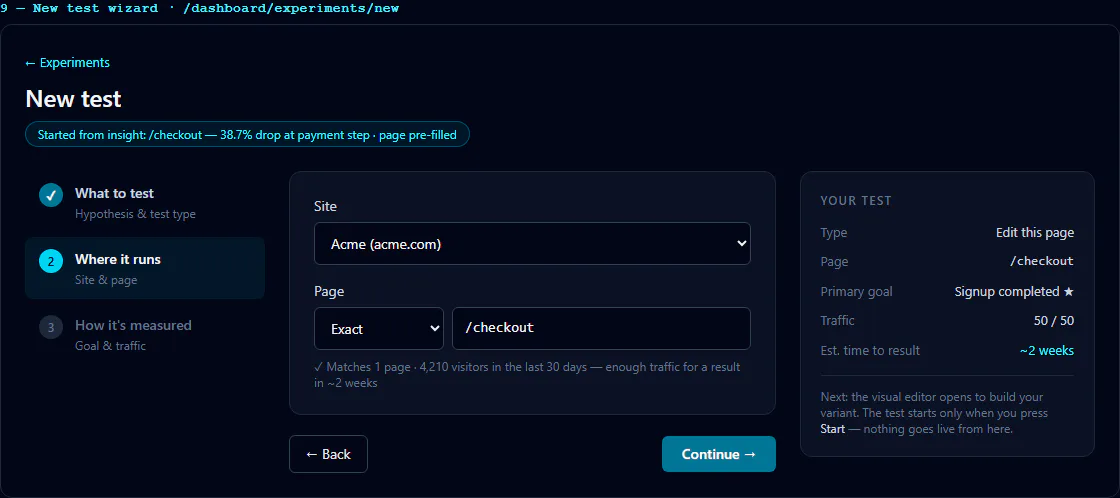1120x498 pixels.
Task: Open the What to test step
Action: (145, 202)
